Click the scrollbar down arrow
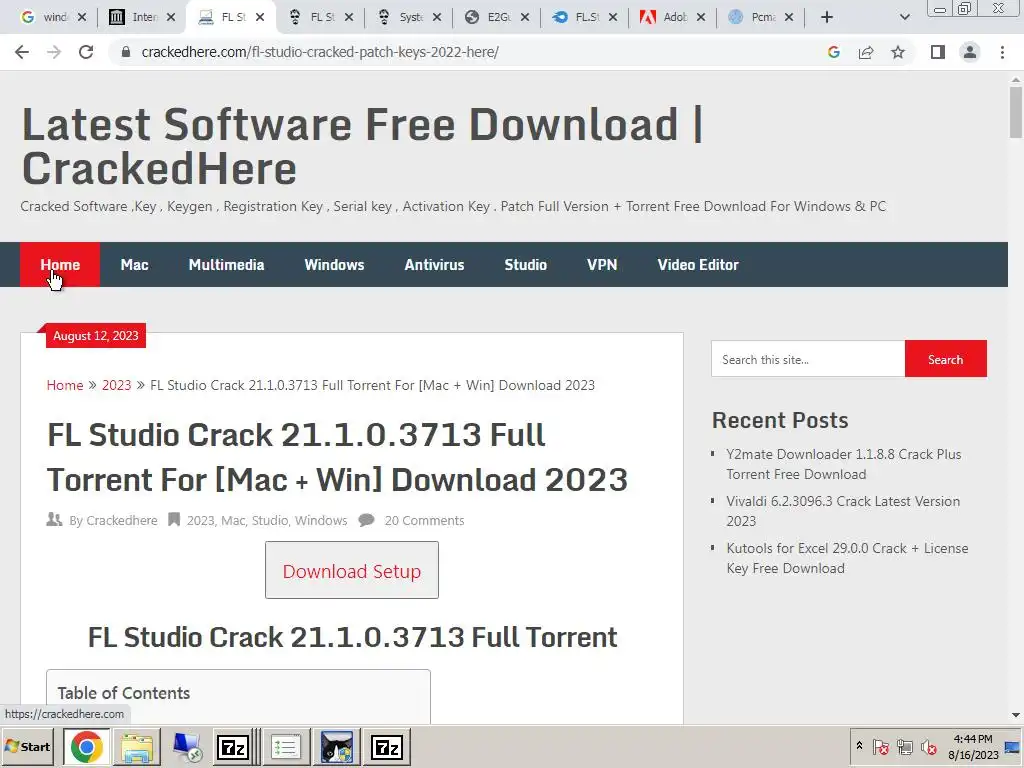 click(1016, 715)
